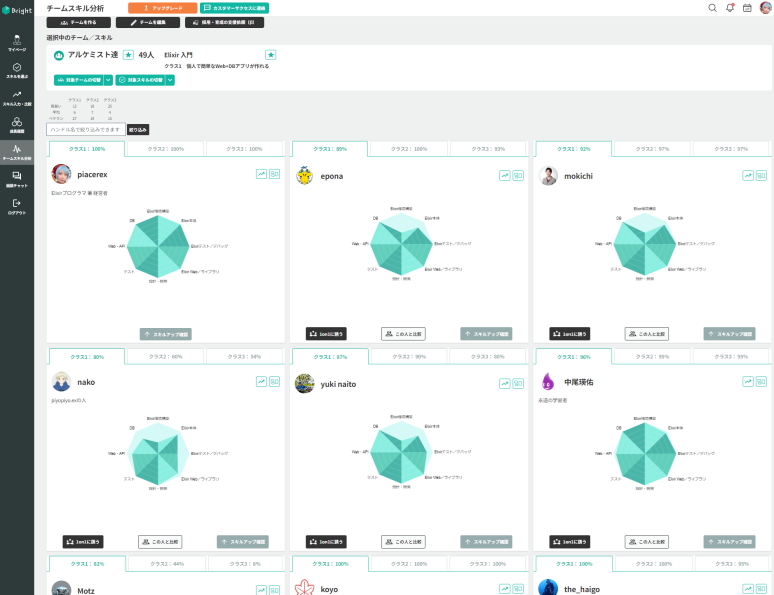Toggle favorite star for Elixir 入門 skill

pyautogui.click(x=271, y=55)
